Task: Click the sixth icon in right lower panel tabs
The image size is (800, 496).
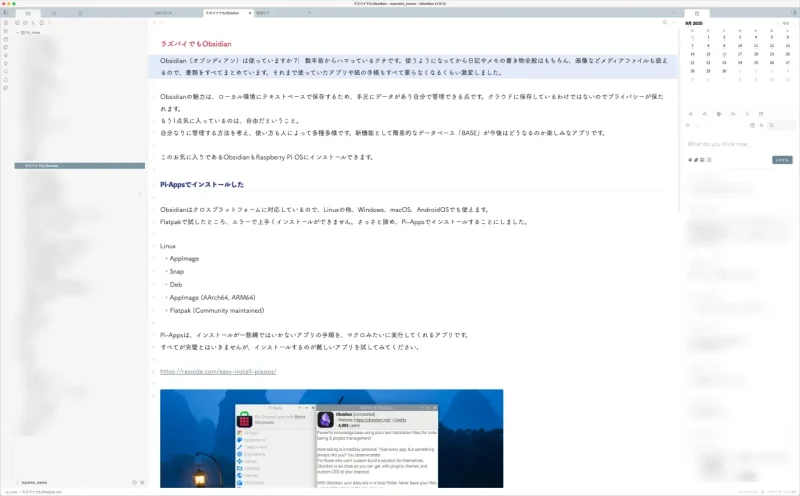Action: tap(761, 114)
